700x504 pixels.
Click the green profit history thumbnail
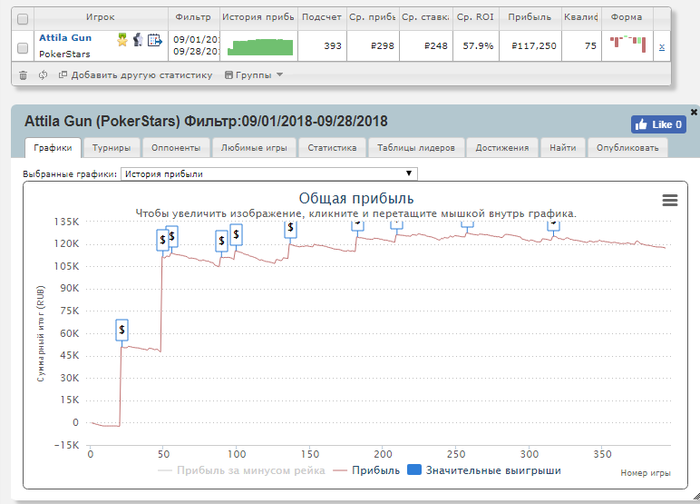point(260,47)
